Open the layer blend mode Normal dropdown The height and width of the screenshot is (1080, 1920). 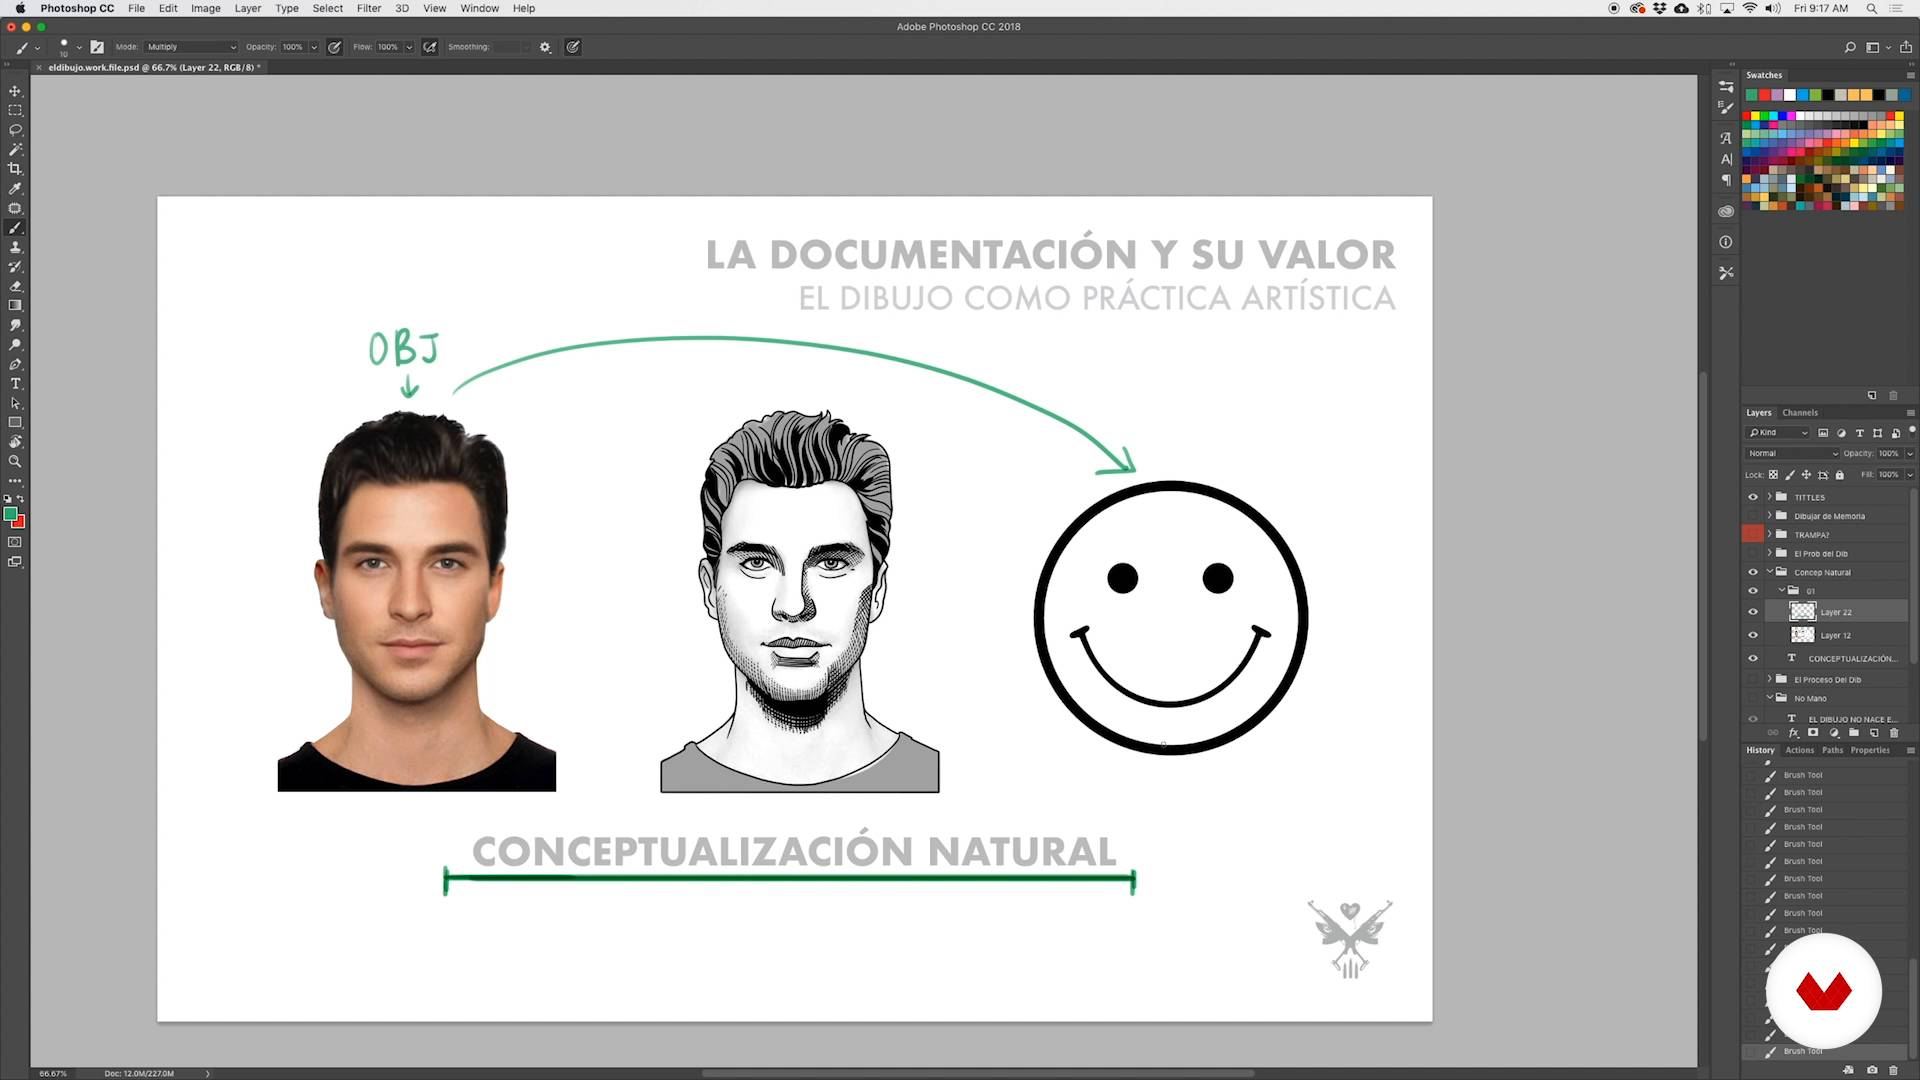1793,454
